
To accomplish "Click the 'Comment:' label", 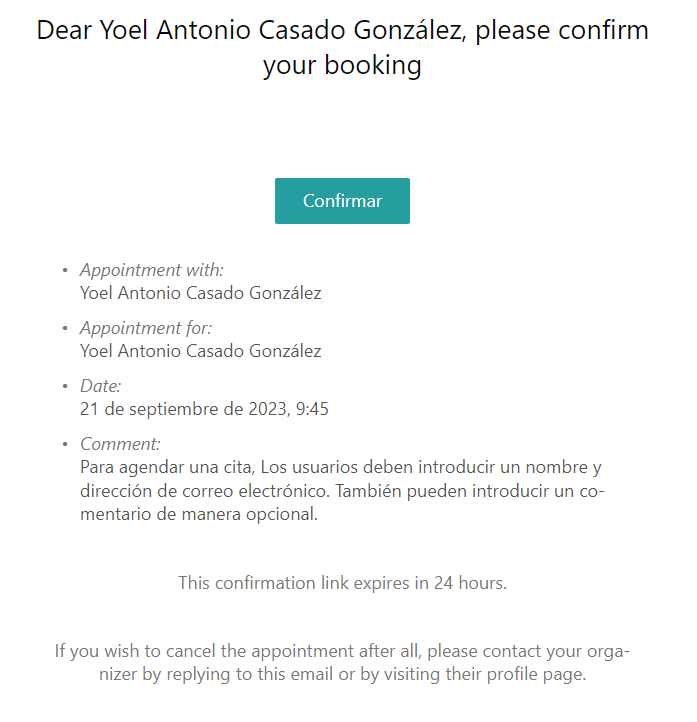I will point(120,444).
